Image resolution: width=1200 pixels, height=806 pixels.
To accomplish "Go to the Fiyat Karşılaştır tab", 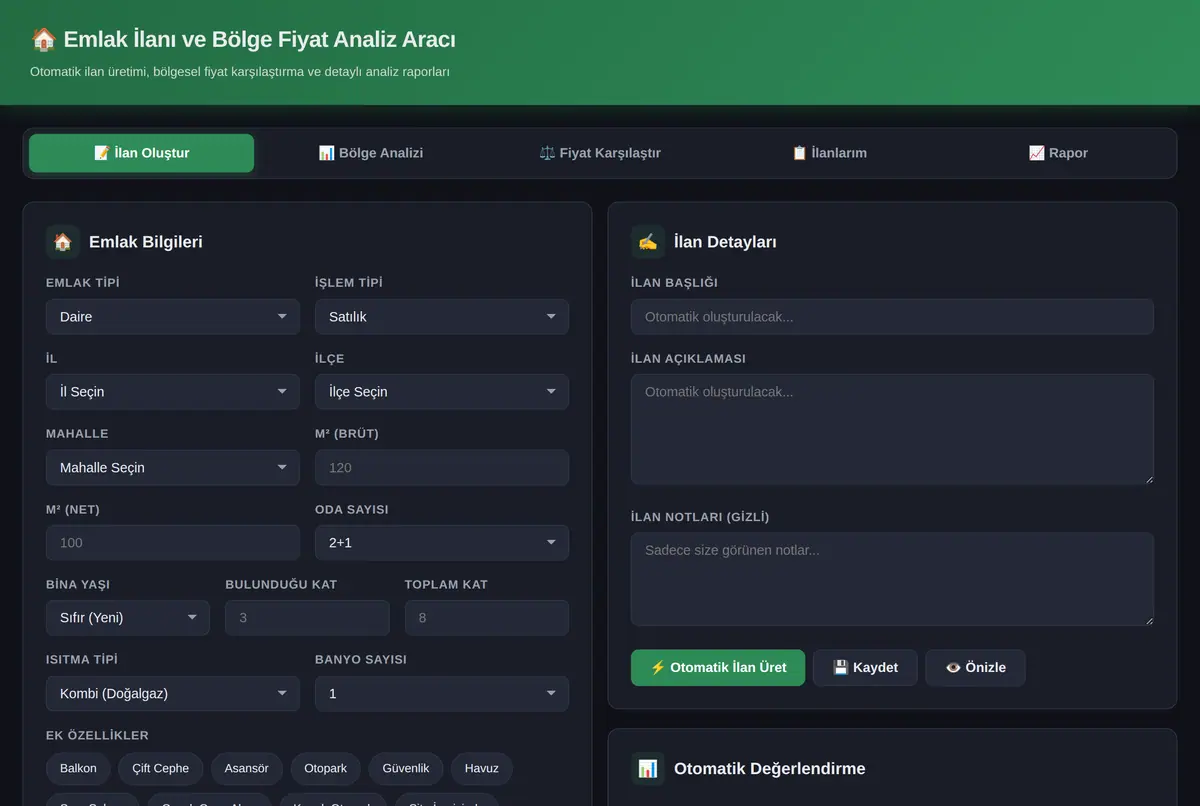I will 600,153.
